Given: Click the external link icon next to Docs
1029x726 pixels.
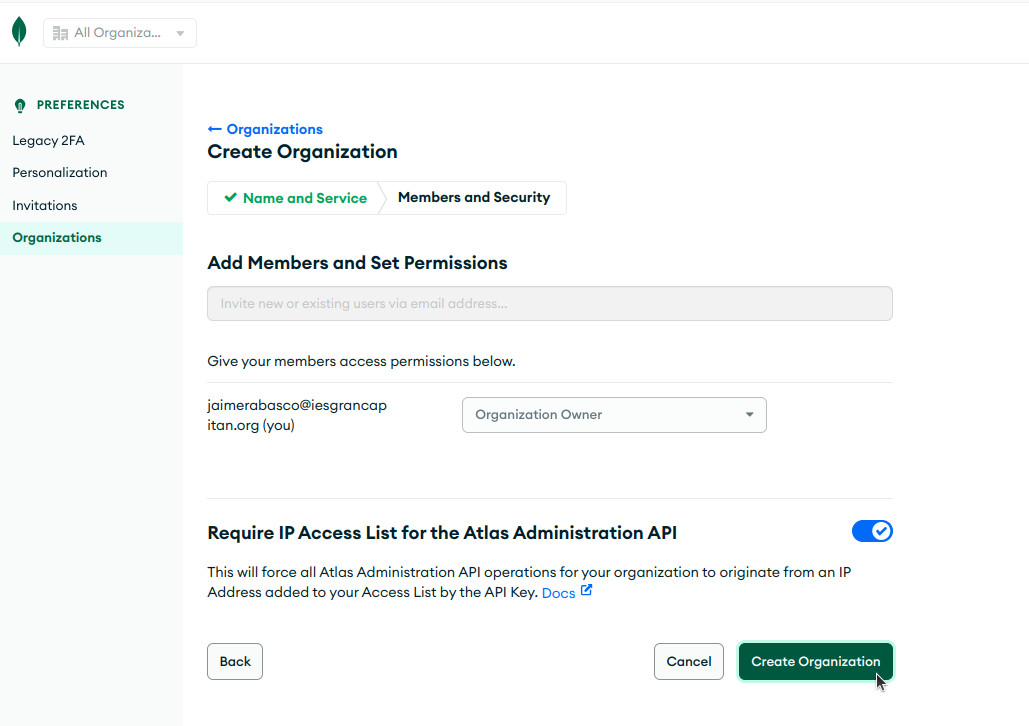Looking at the screenshot, I should click(x=587, y=591).
